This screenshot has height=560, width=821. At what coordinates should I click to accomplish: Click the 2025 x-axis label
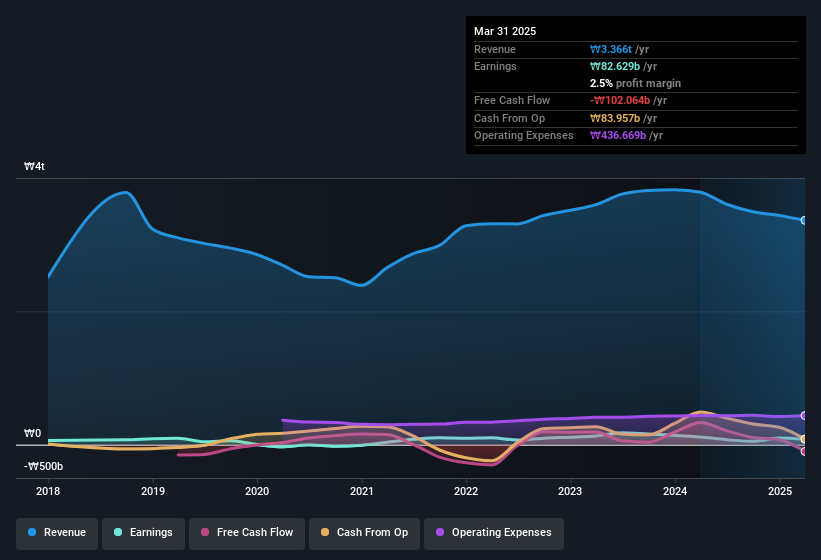[780, 491]
